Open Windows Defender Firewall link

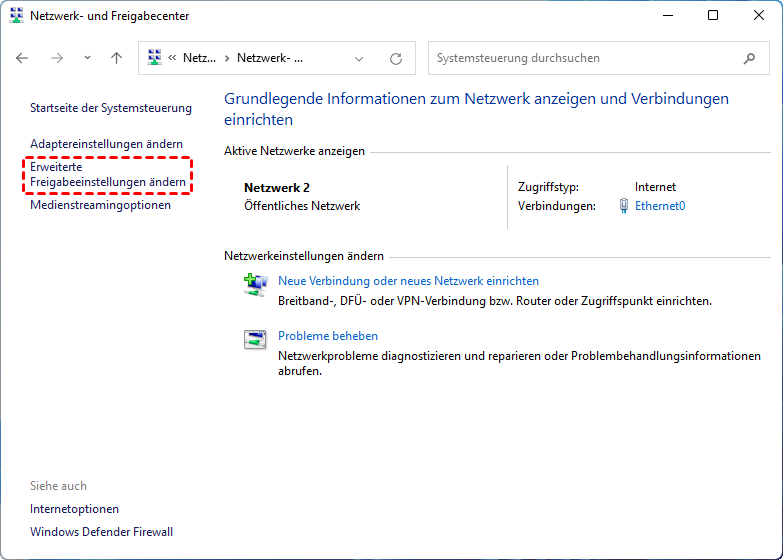click(x=101, y=531)
